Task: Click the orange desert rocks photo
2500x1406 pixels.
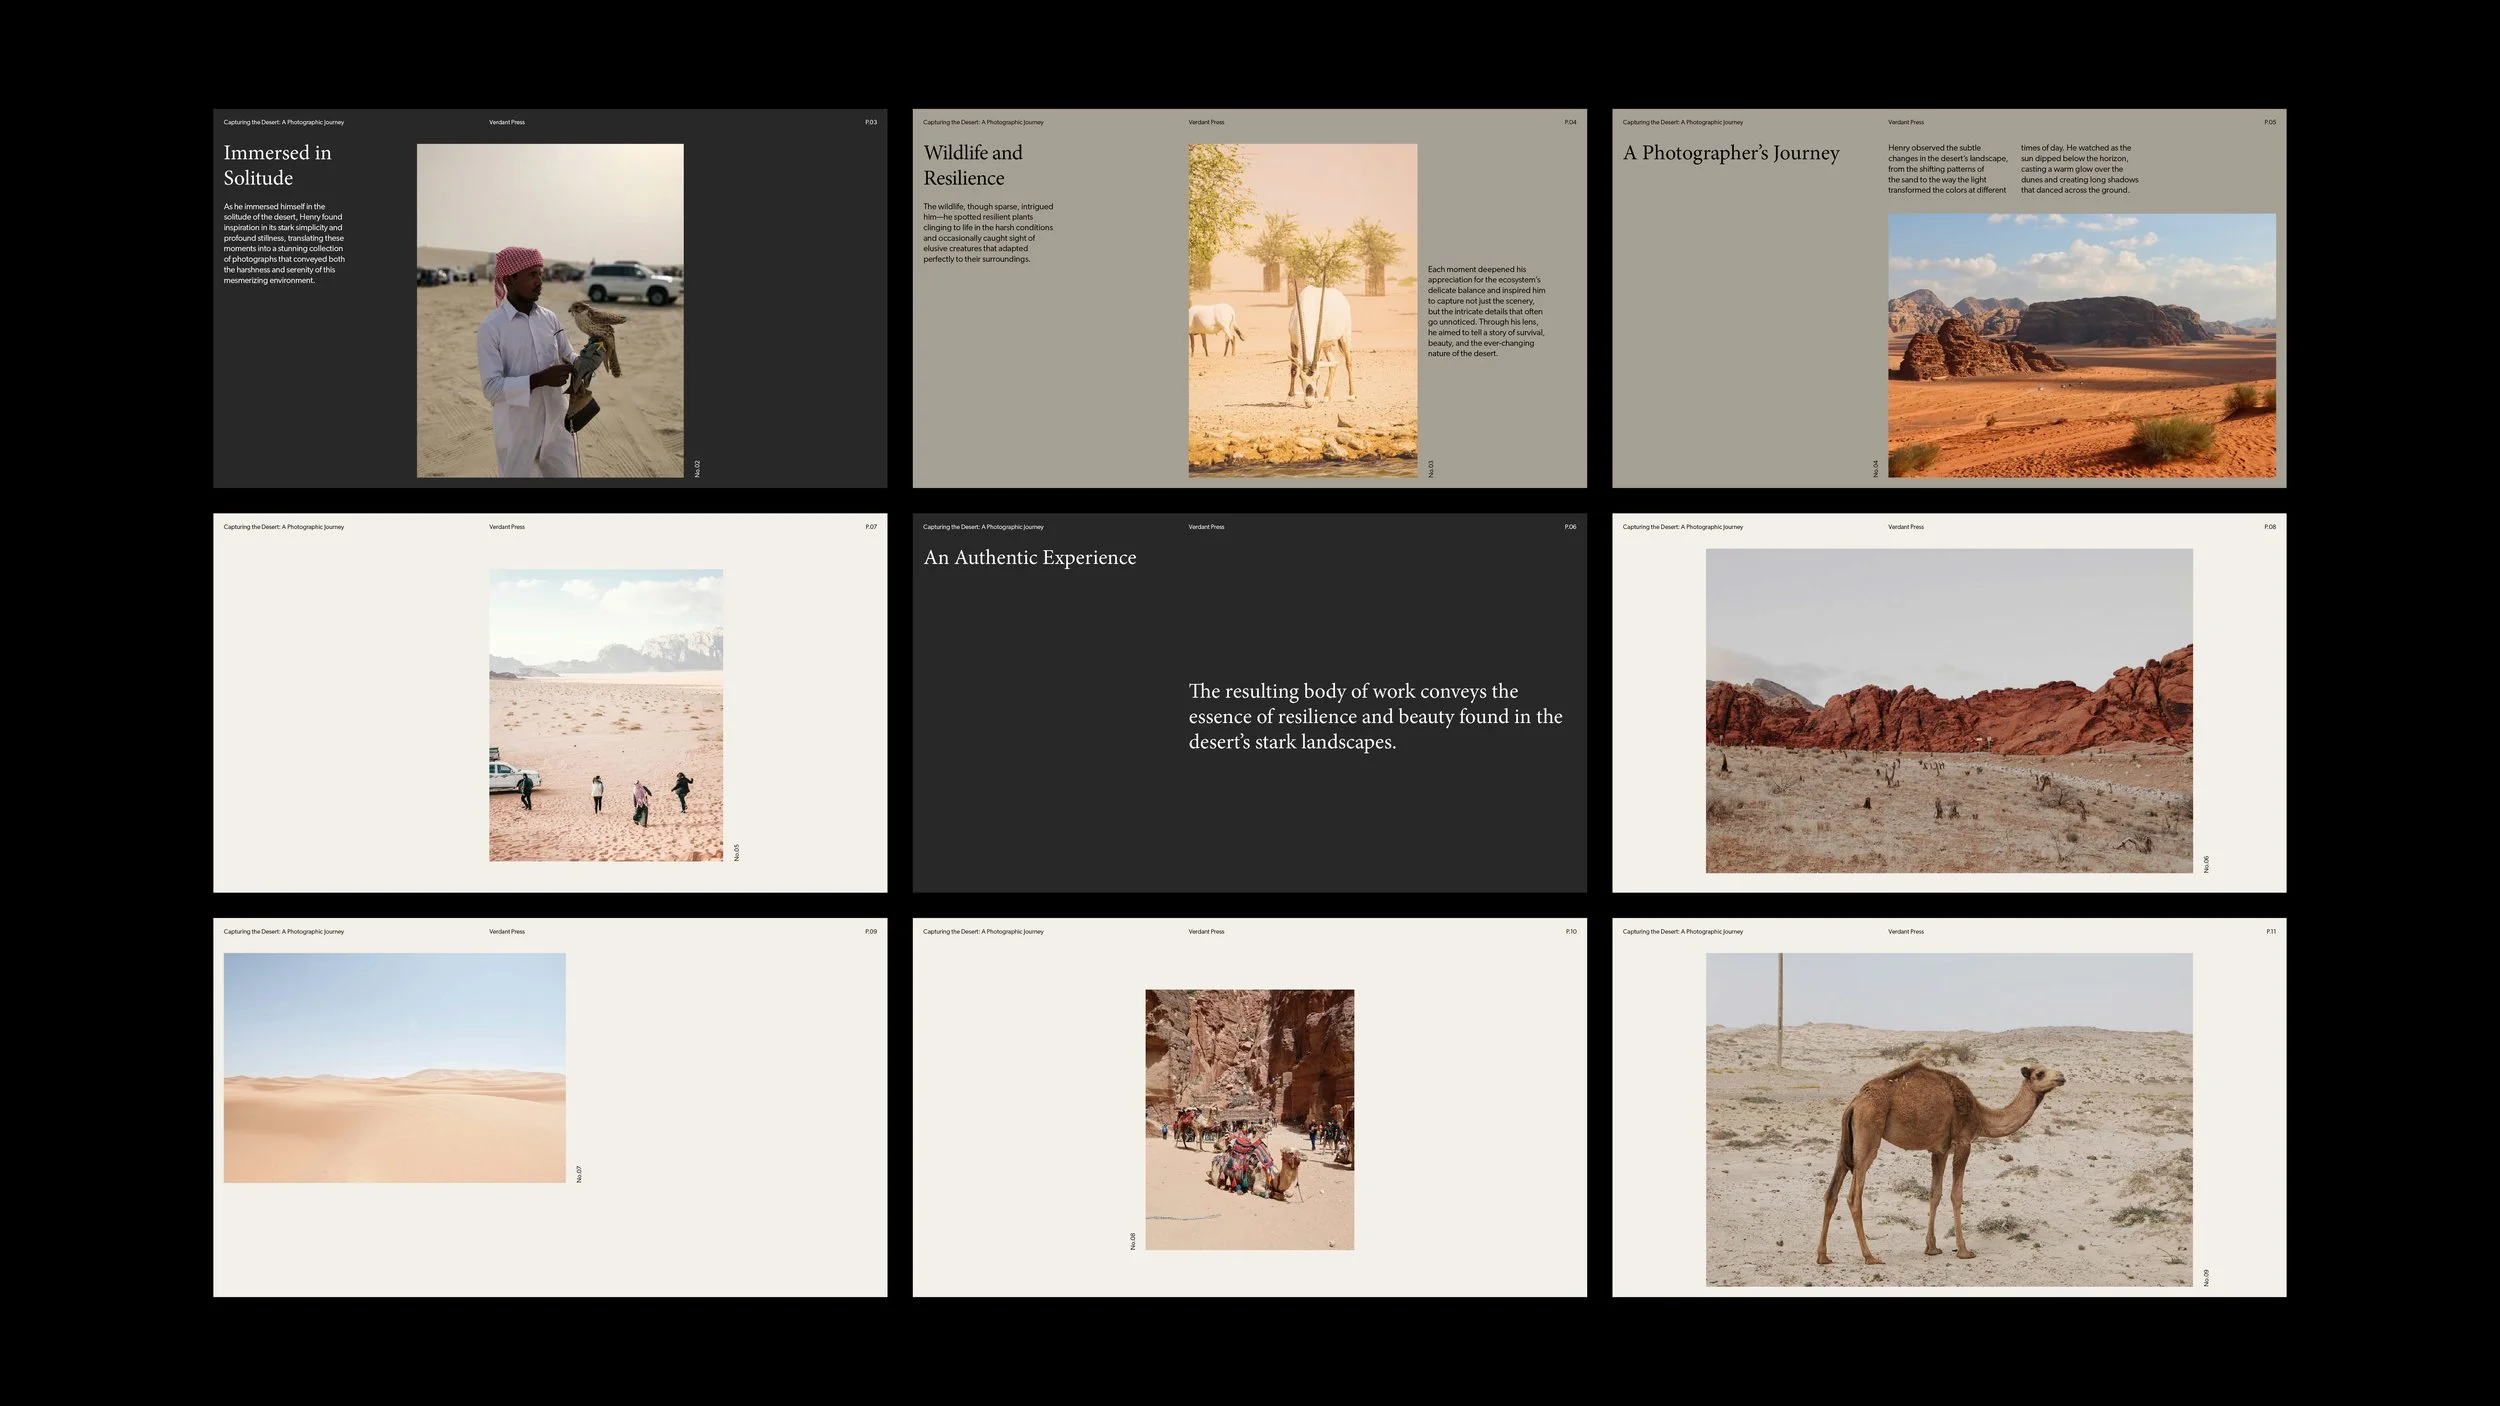Action: coord(2081,345)
